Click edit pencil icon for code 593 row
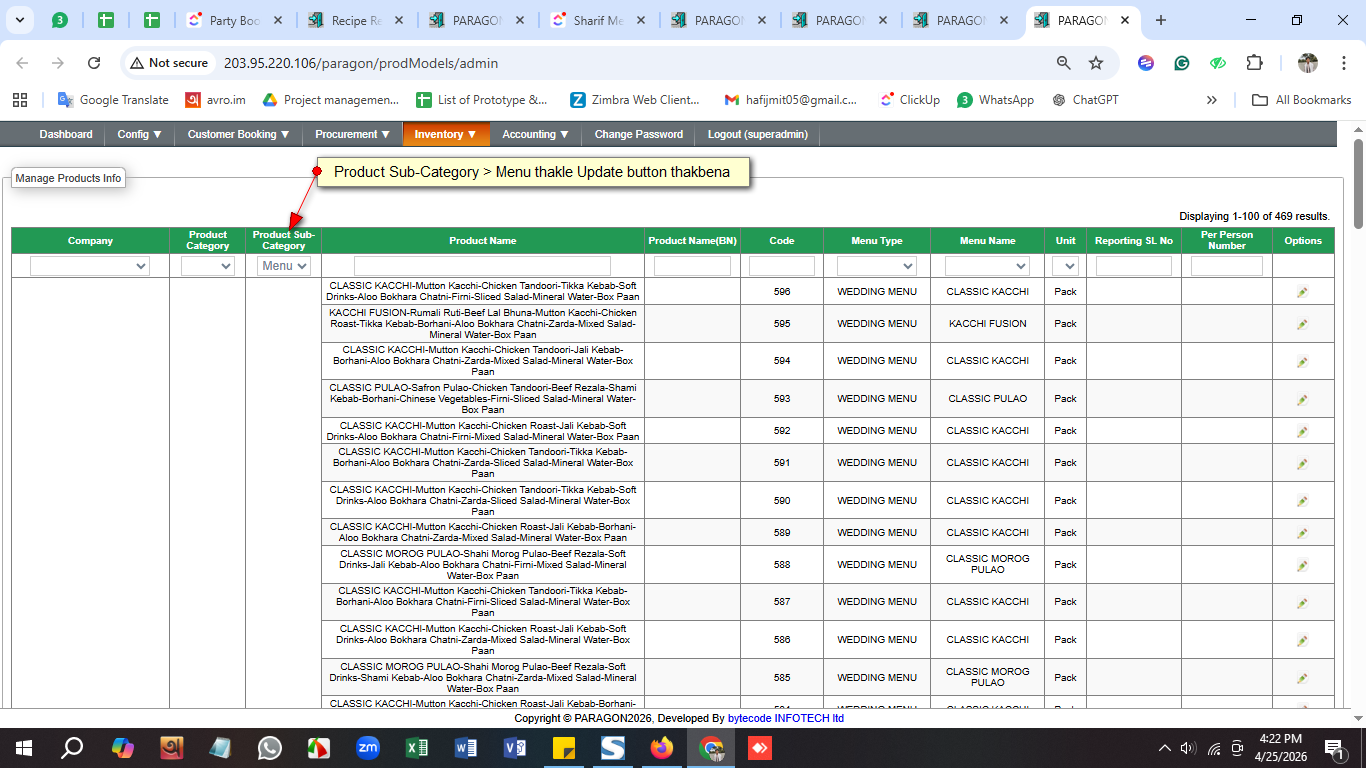Screen dimensions: 1366x768 (x=1302, y=399)
